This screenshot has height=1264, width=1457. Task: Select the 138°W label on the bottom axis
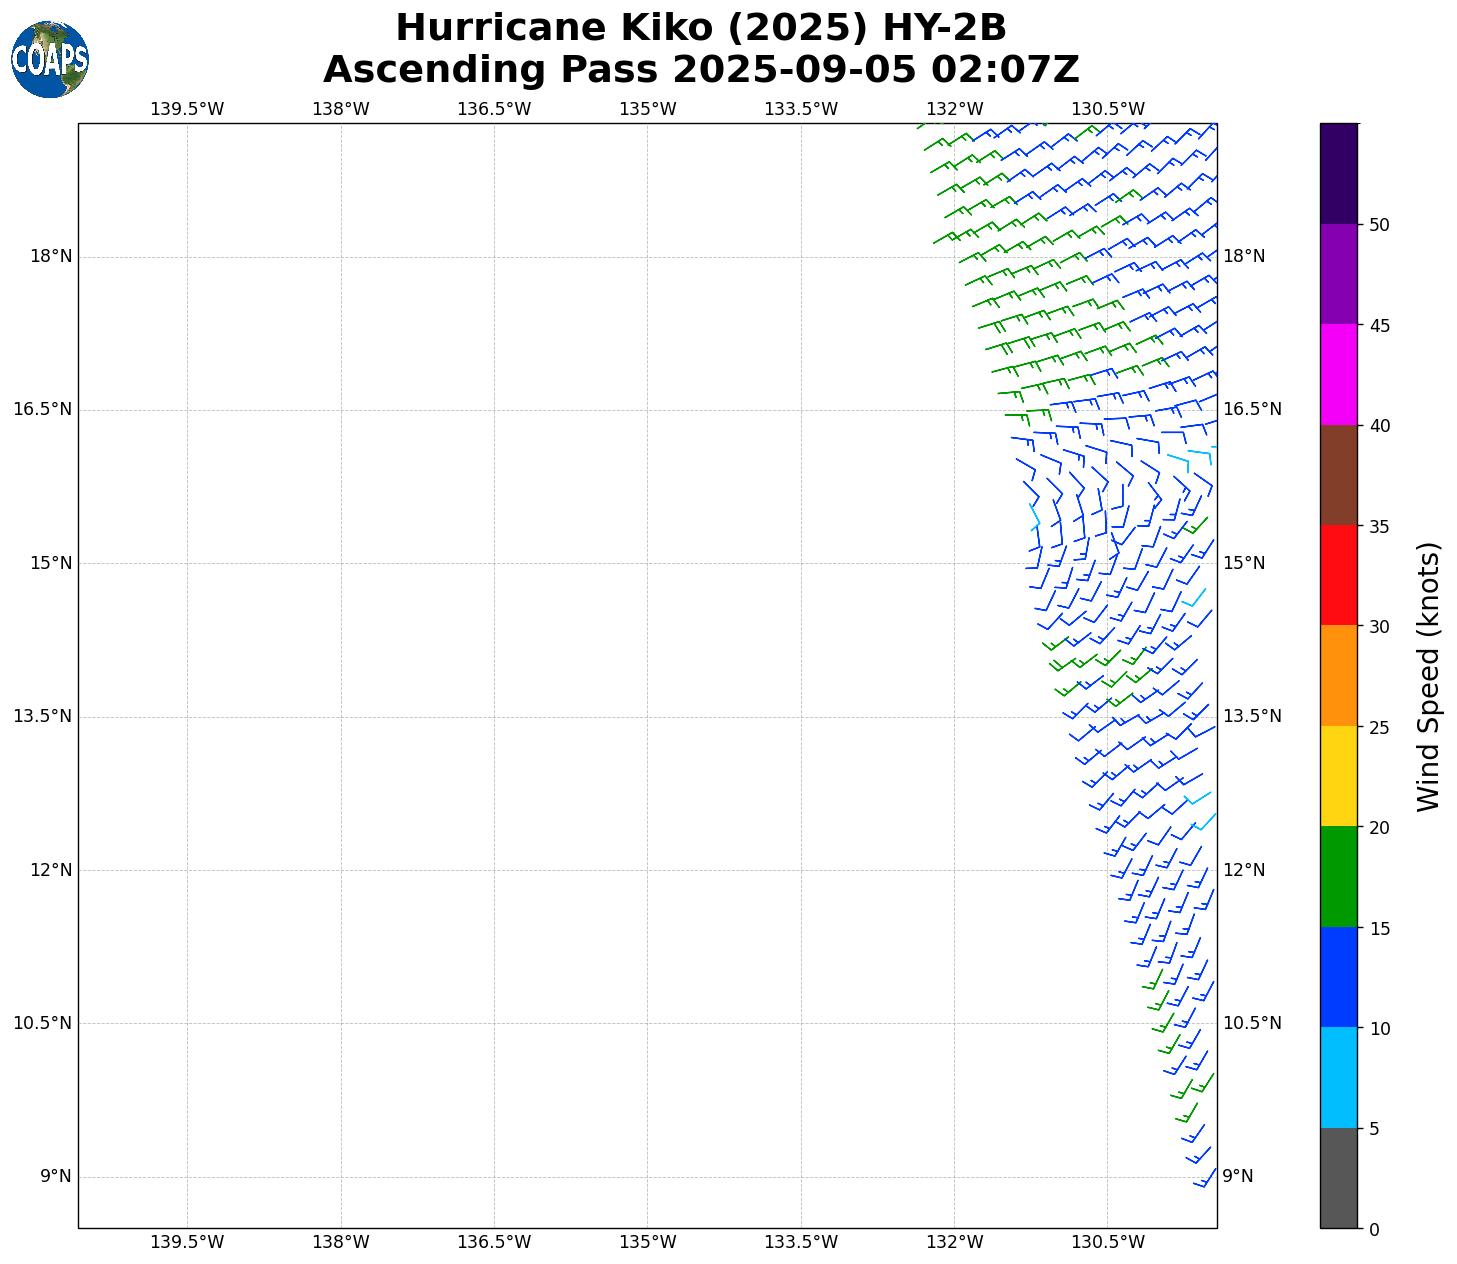coord(341,1242)
